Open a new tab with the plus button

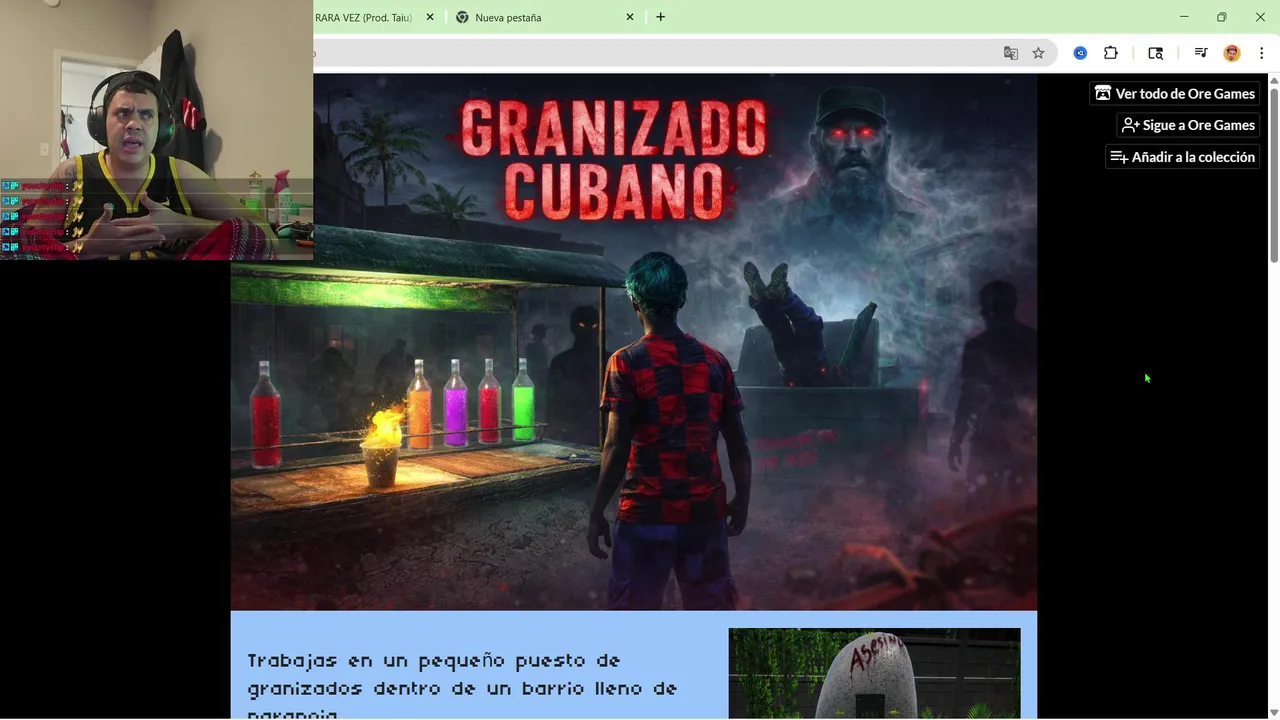coord(660,17)
